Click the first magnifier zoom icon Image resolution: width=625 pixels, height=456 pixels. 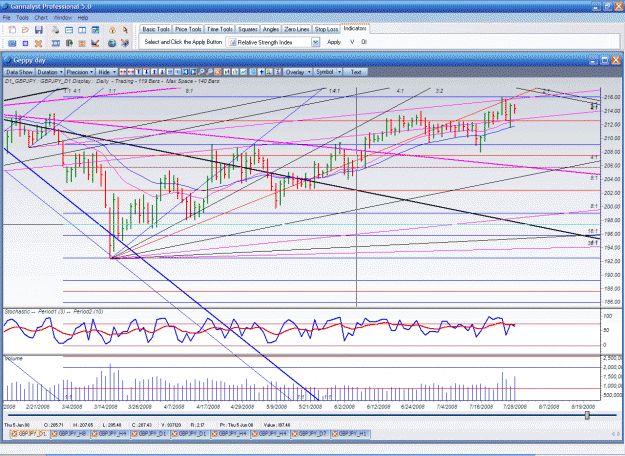click(x=201, y=72)
